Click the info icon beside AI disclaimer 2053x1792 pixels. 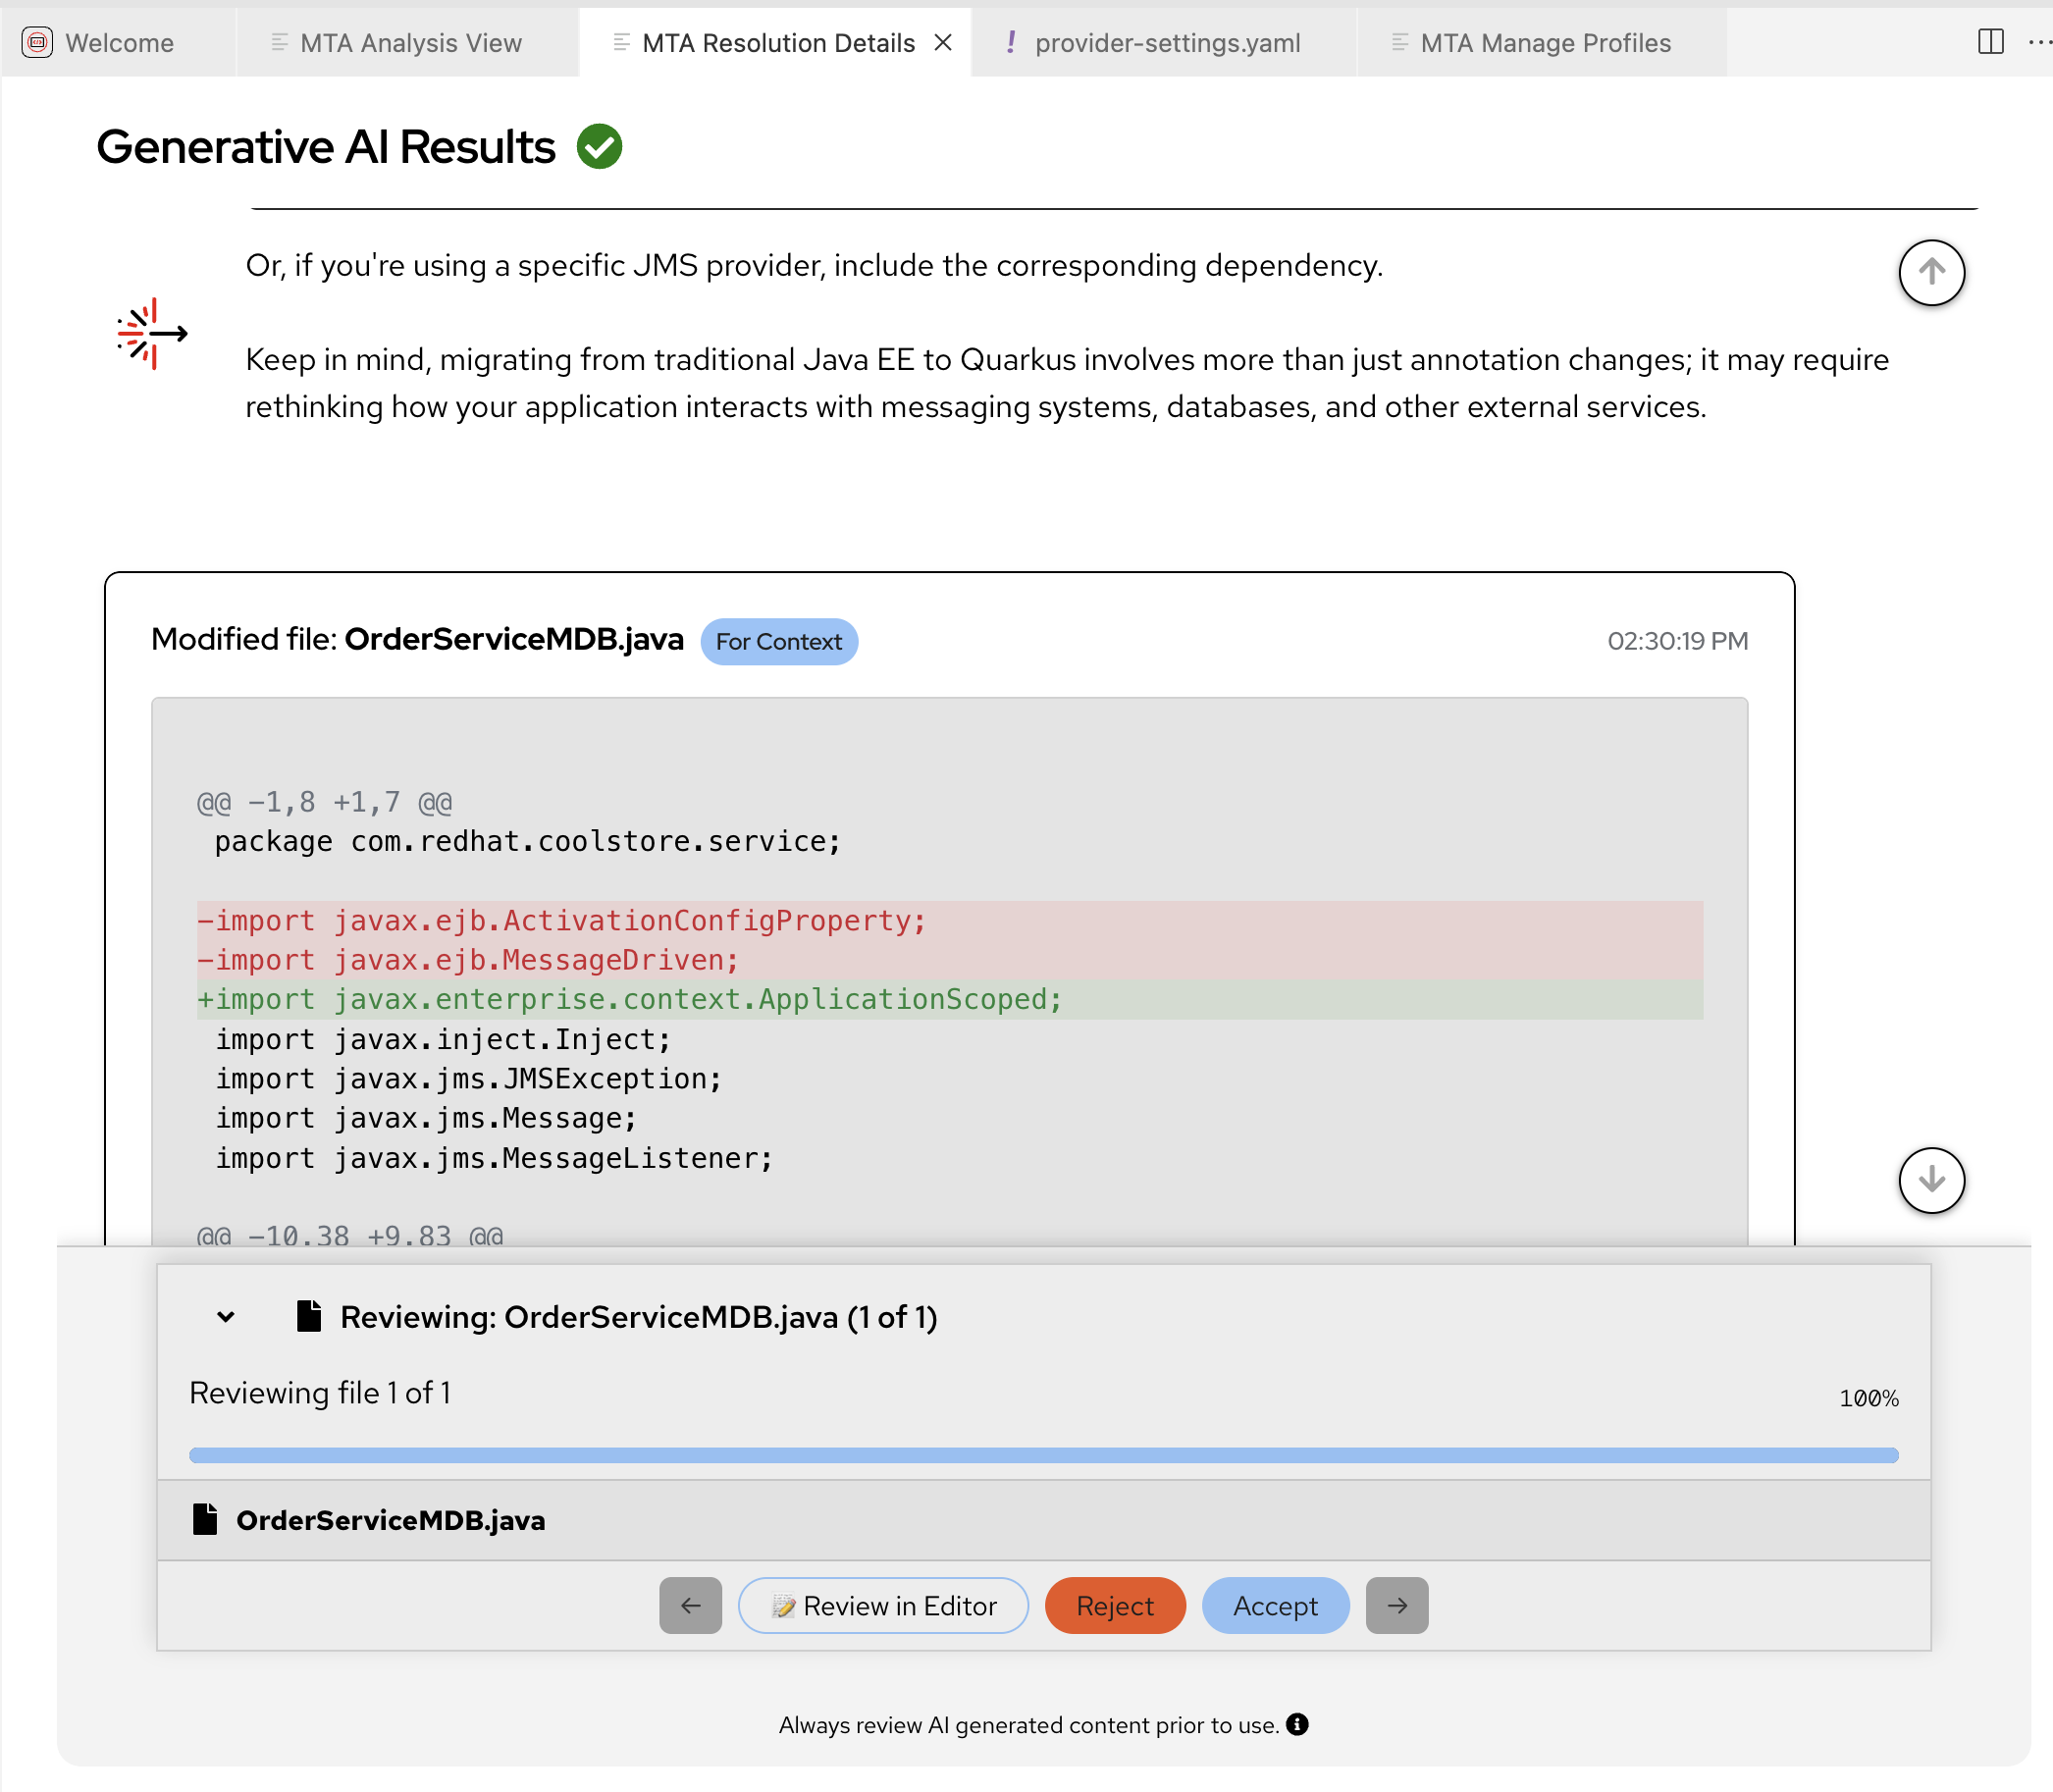point(1297,1724)
